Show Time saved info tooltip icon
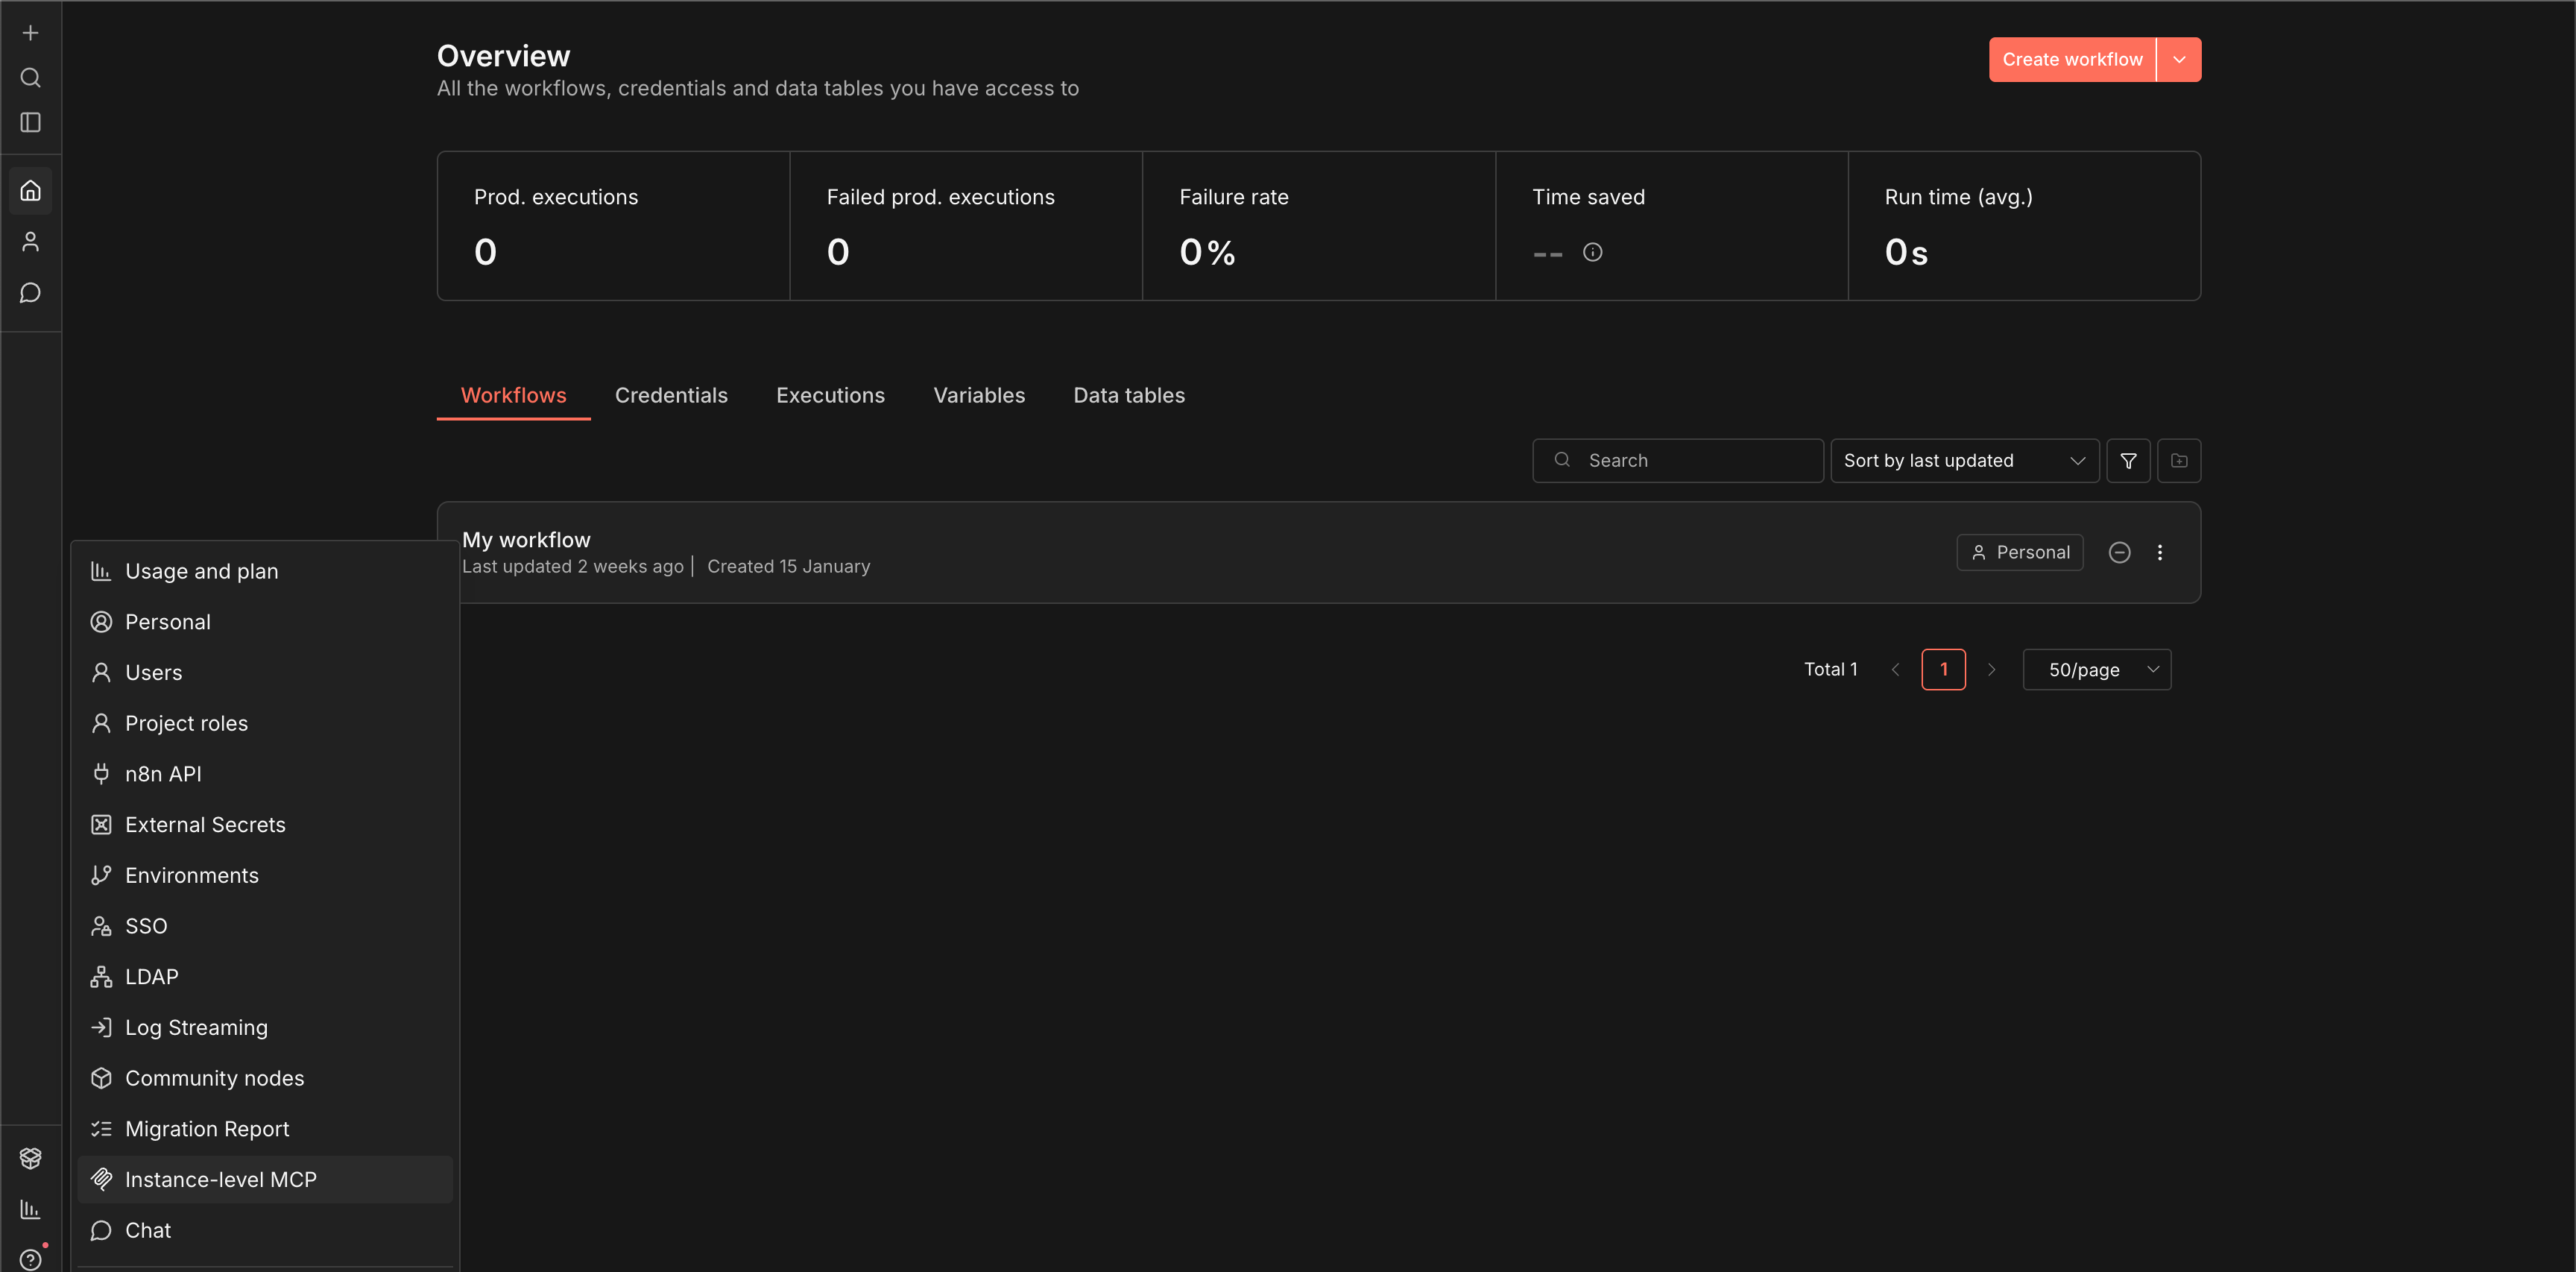This screenshot has height=1272, width=2576. 1592,252
